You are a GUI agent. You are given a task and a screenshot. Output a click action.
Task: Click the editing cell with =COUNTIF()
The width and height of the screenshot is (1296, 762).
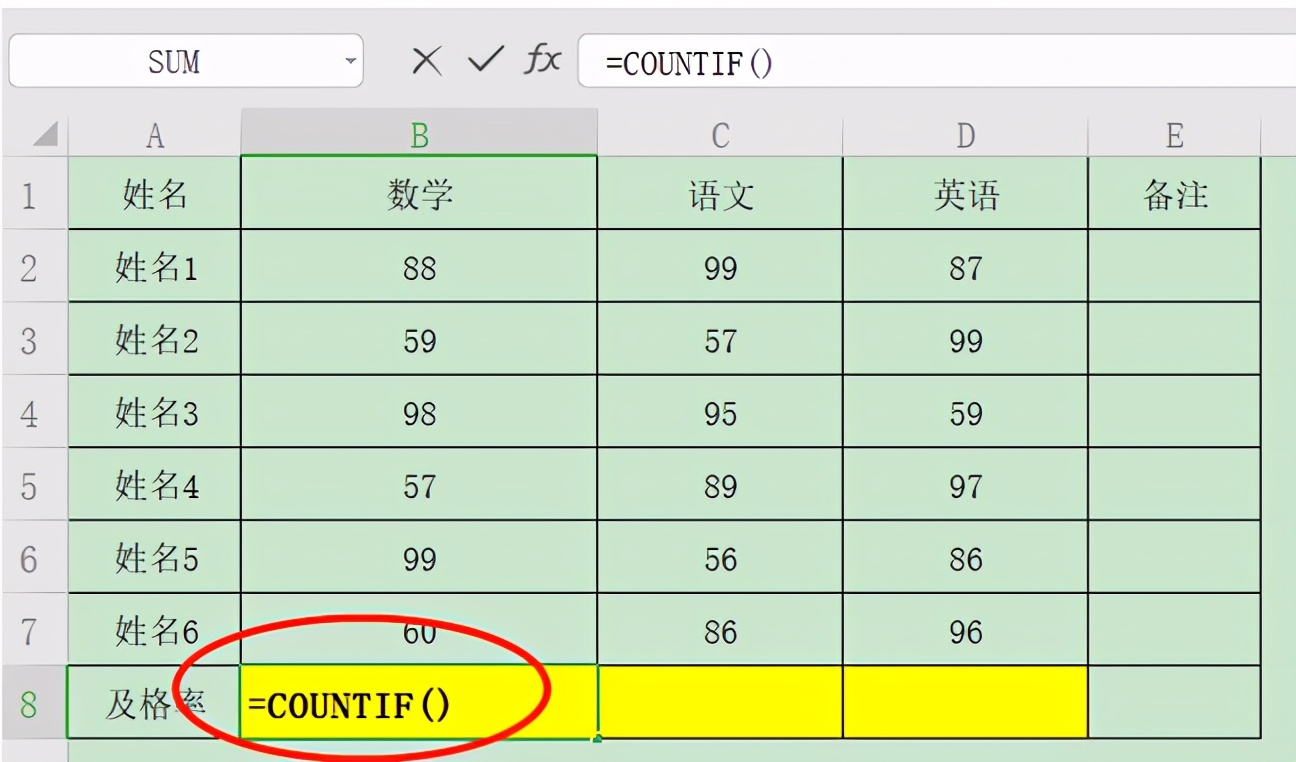point(419,703)
